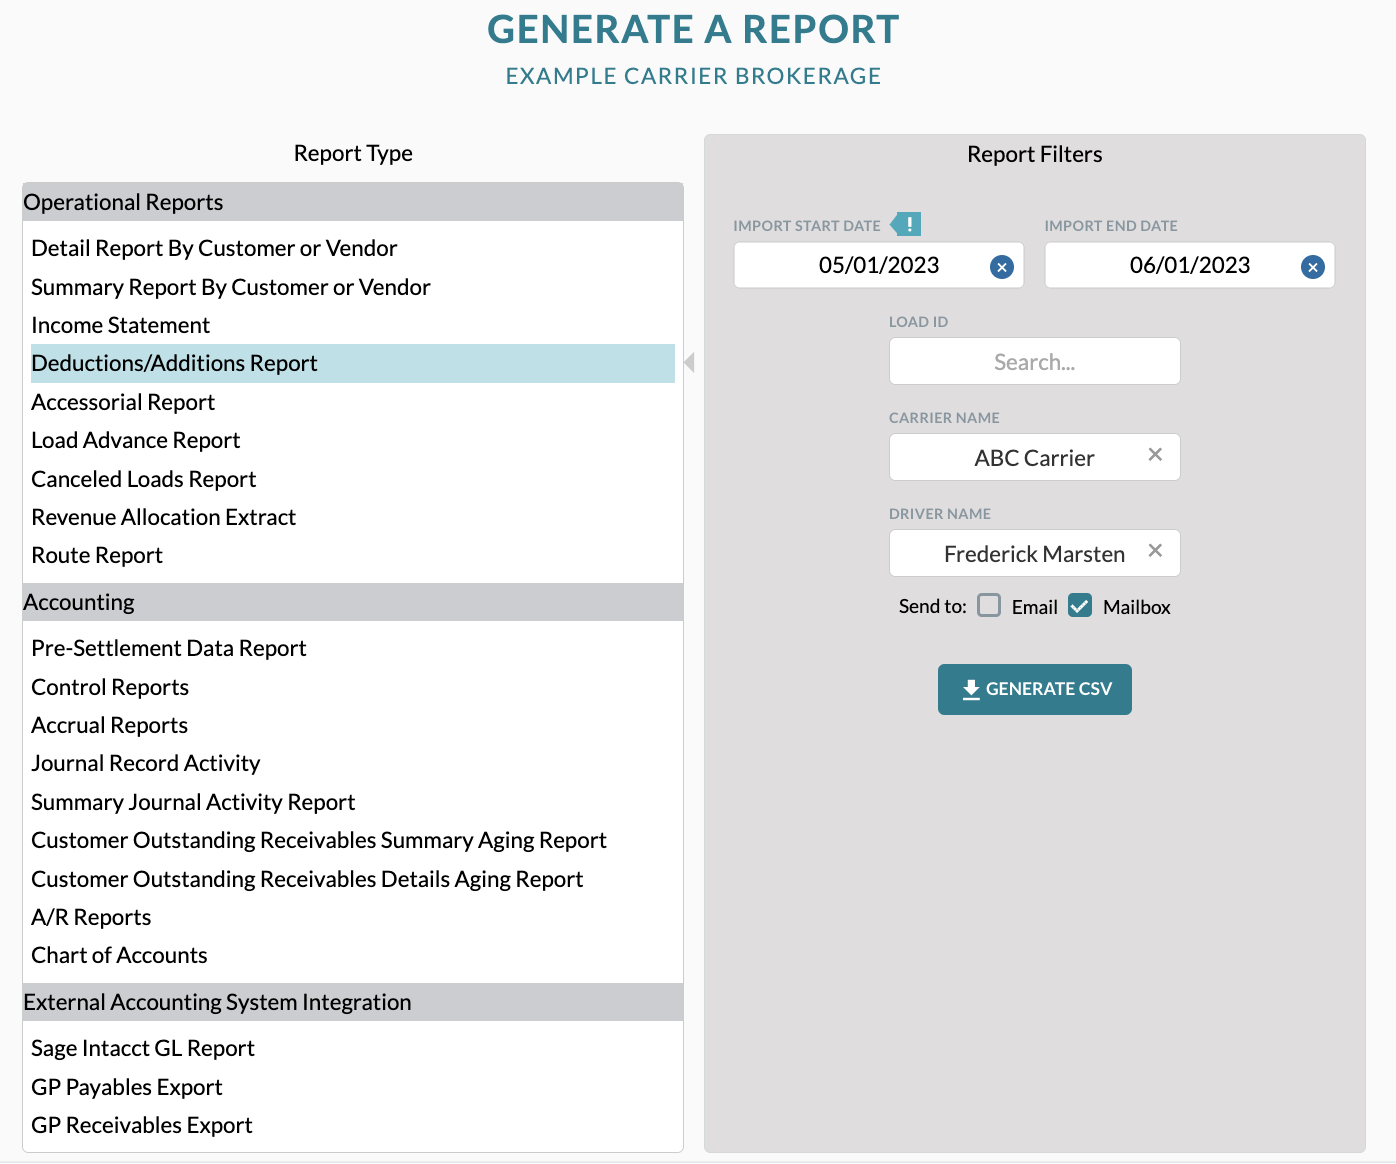Select the Income Statement report

coord(121,325)
